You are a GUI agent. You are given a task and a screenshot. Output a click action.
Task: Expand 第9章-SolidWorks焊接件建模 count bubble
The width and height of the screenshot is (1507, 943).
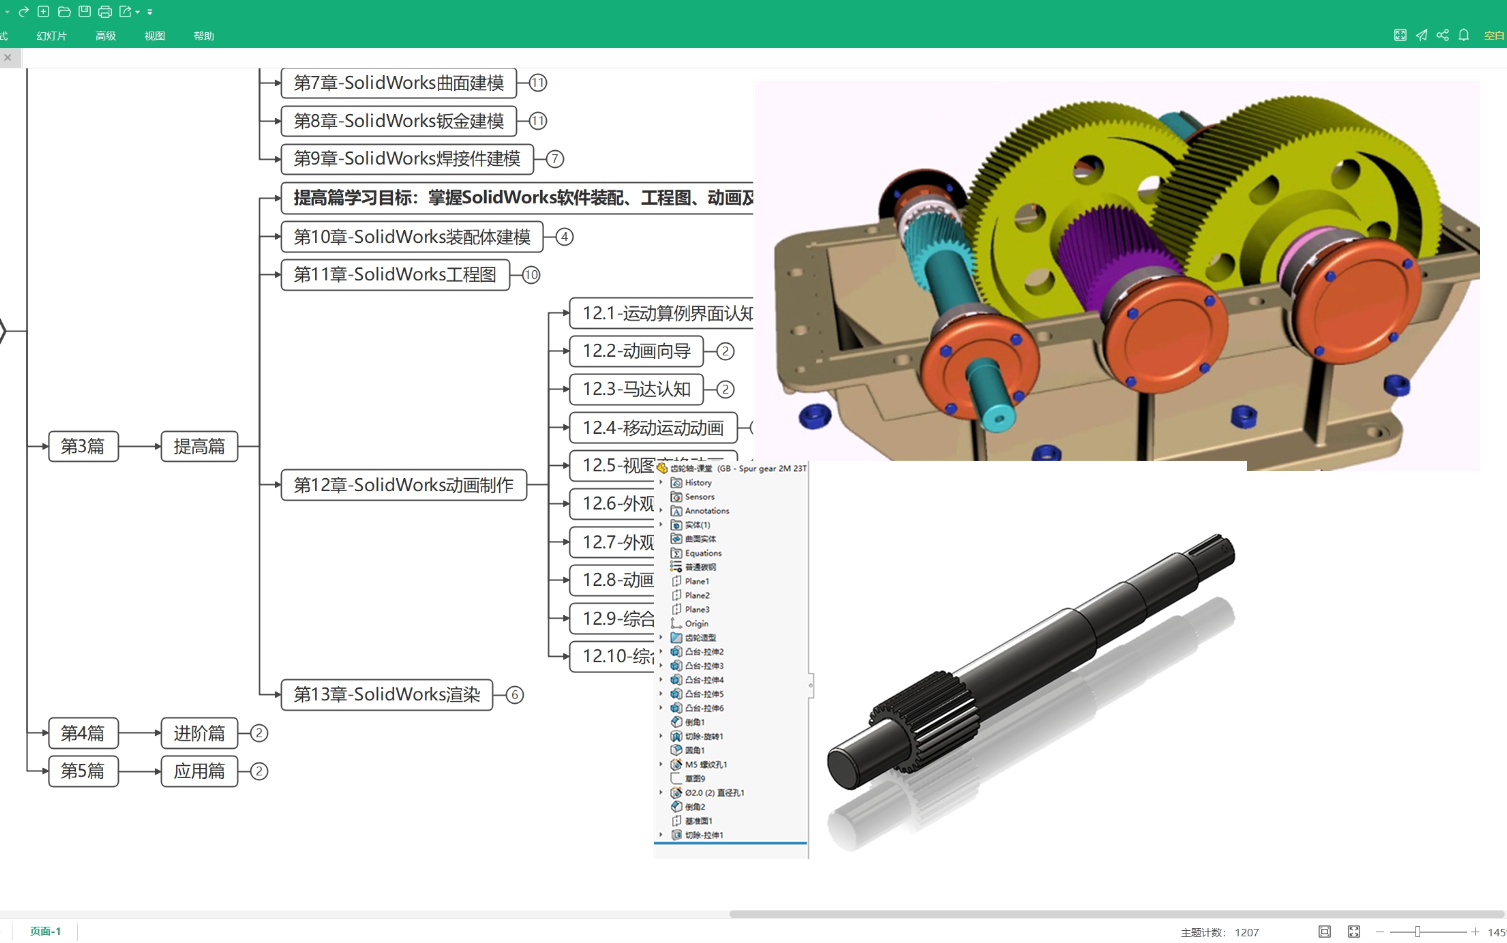coord(555,159)
